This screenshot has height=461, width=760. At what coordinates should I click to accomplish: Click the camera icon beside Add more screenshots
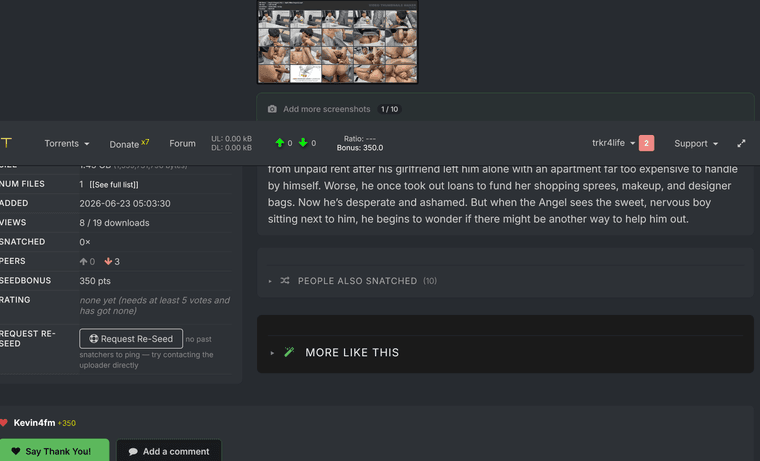point(272,109)
